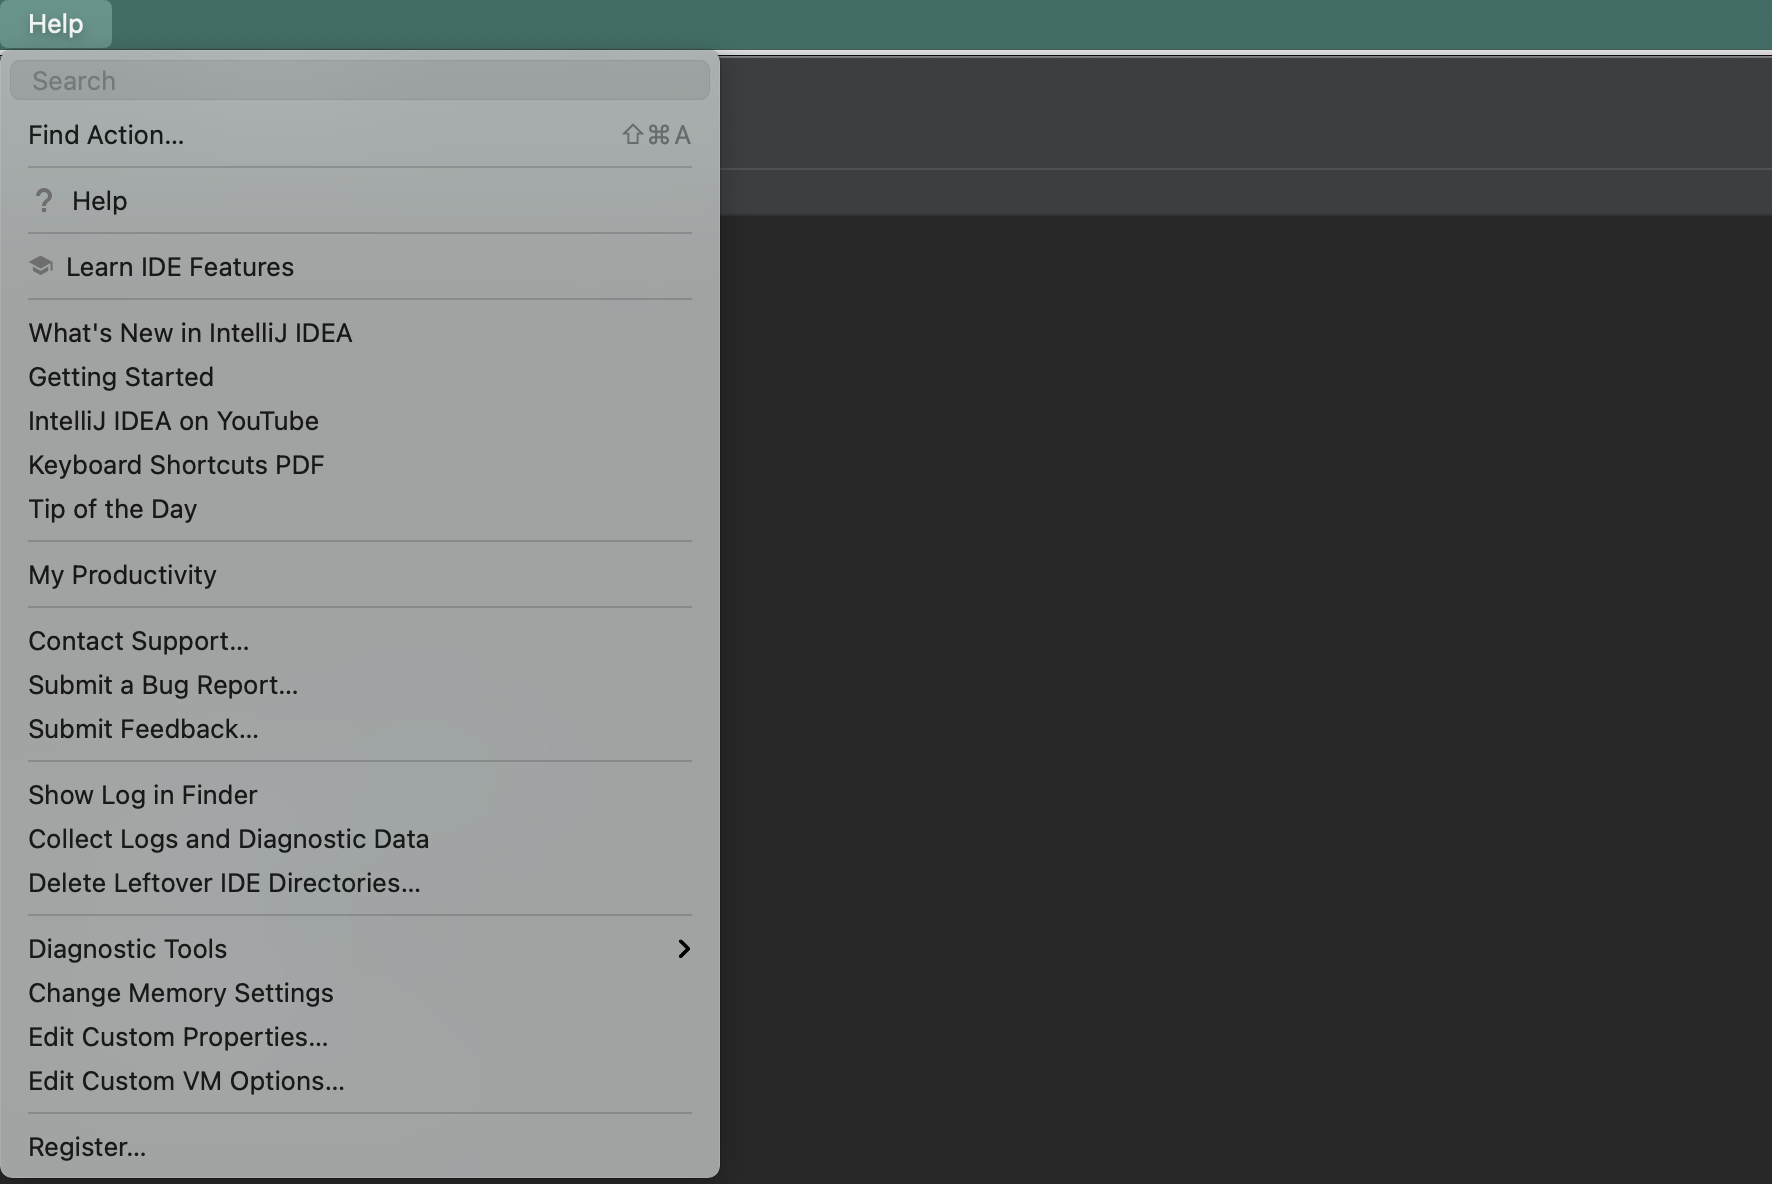The image size is (1772, 1184).
Task: Select Register at the bottom
Action: coord(87,1147)
